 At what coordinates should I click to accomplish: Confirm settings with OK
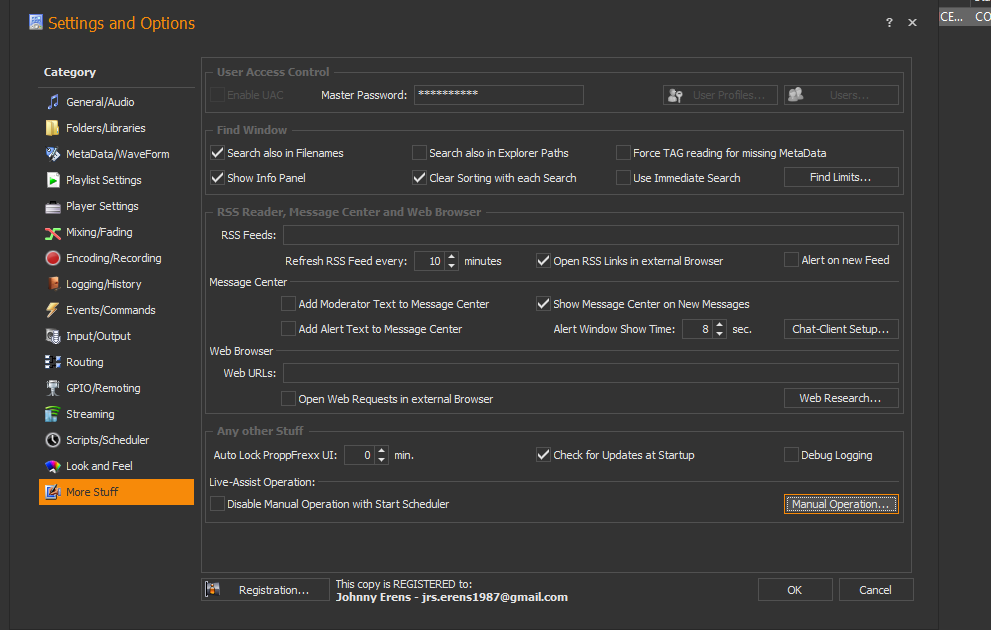click(x=795, y=590)
